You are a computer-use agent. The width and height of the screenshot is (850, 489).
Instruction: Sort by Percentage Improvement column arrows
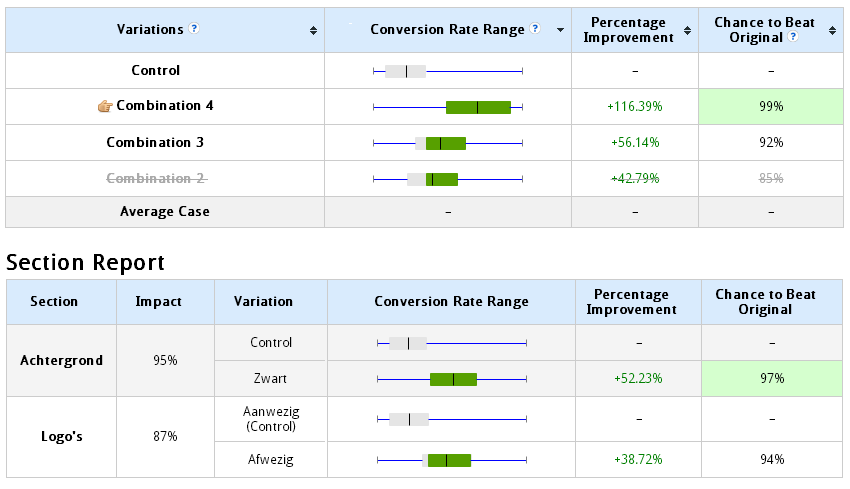click(688, 30)
